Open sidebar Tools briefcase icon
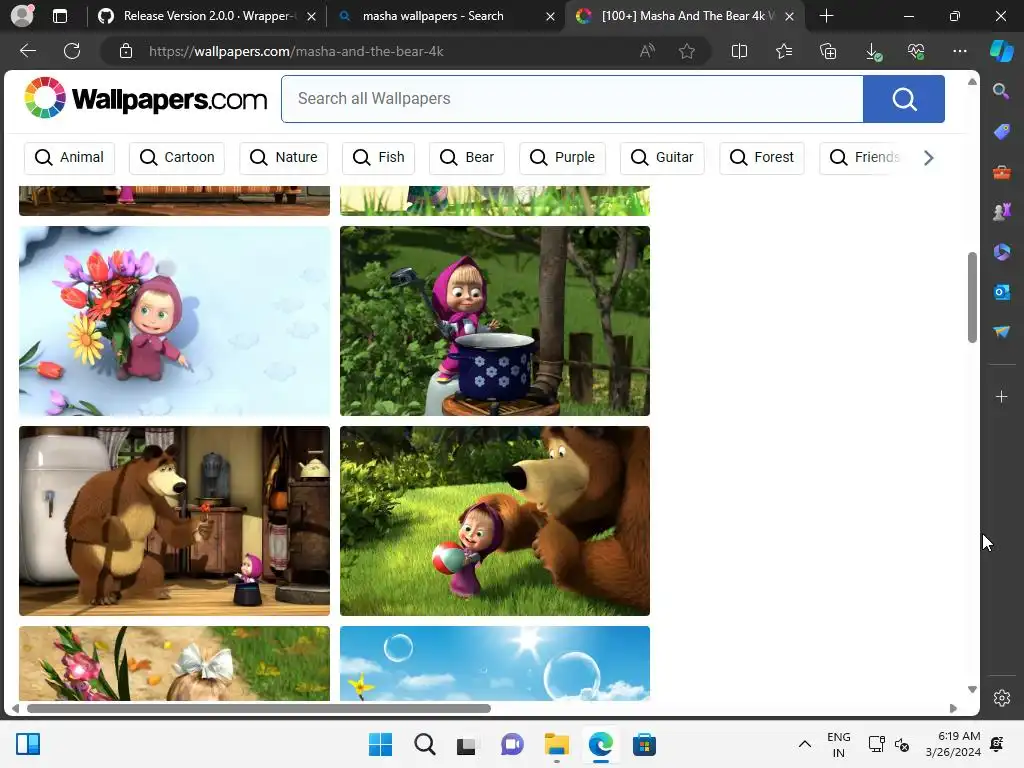This screenshot has width=1024, height=768. point(1002,172)
